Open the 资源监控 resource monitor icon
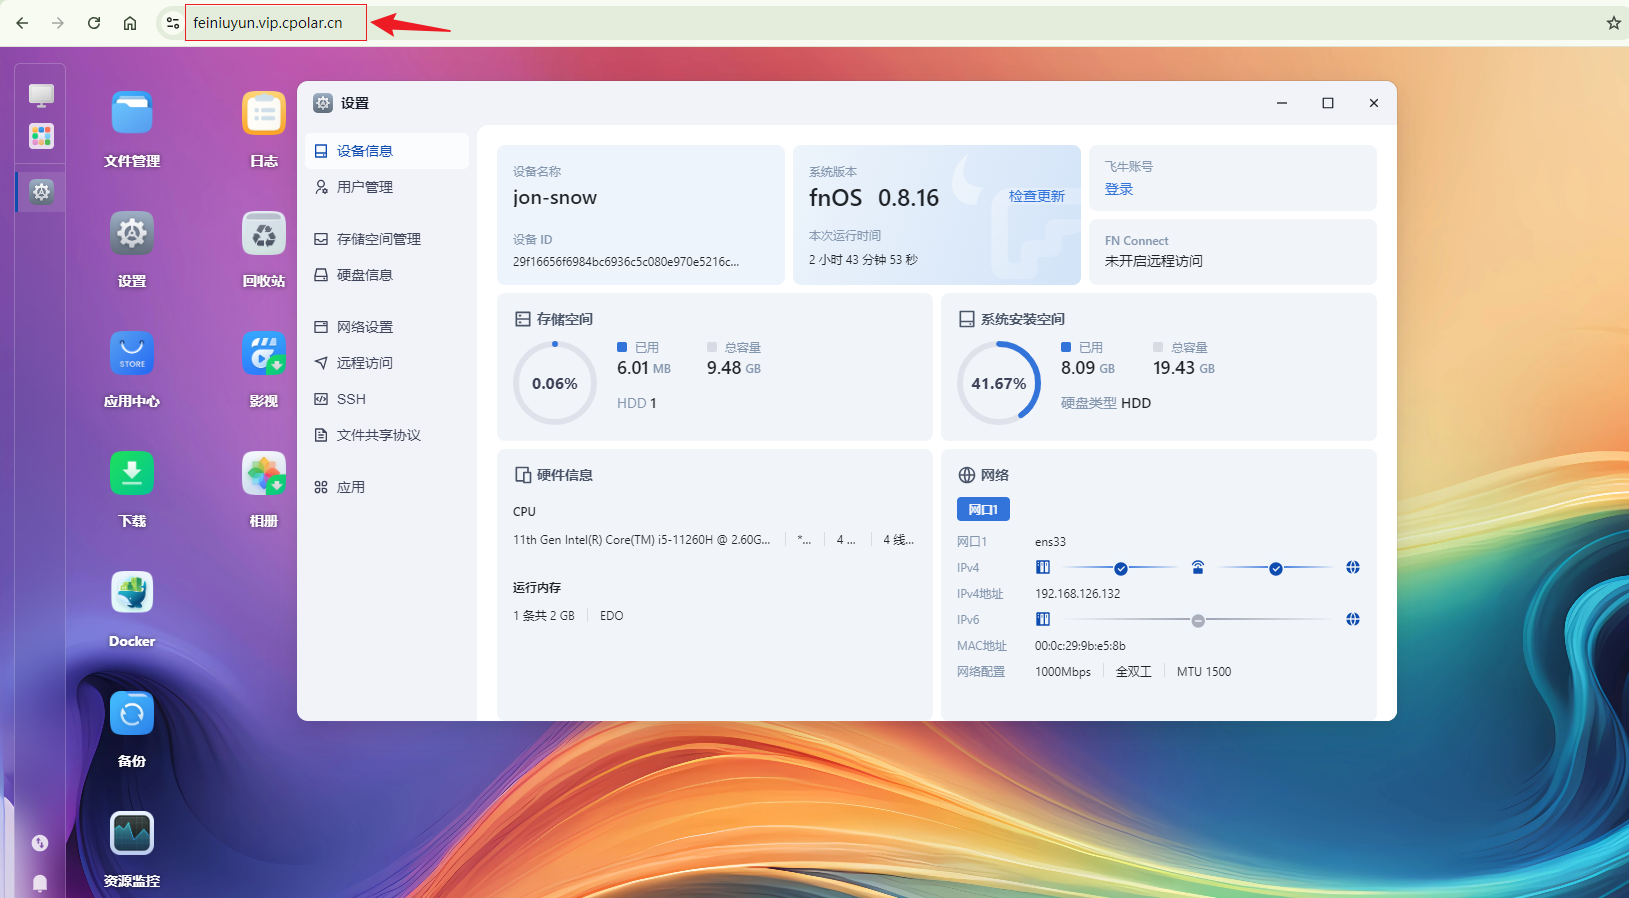The height and width of the screenshot is (898, 1629). pyautogui.click(x=132, y=833)
